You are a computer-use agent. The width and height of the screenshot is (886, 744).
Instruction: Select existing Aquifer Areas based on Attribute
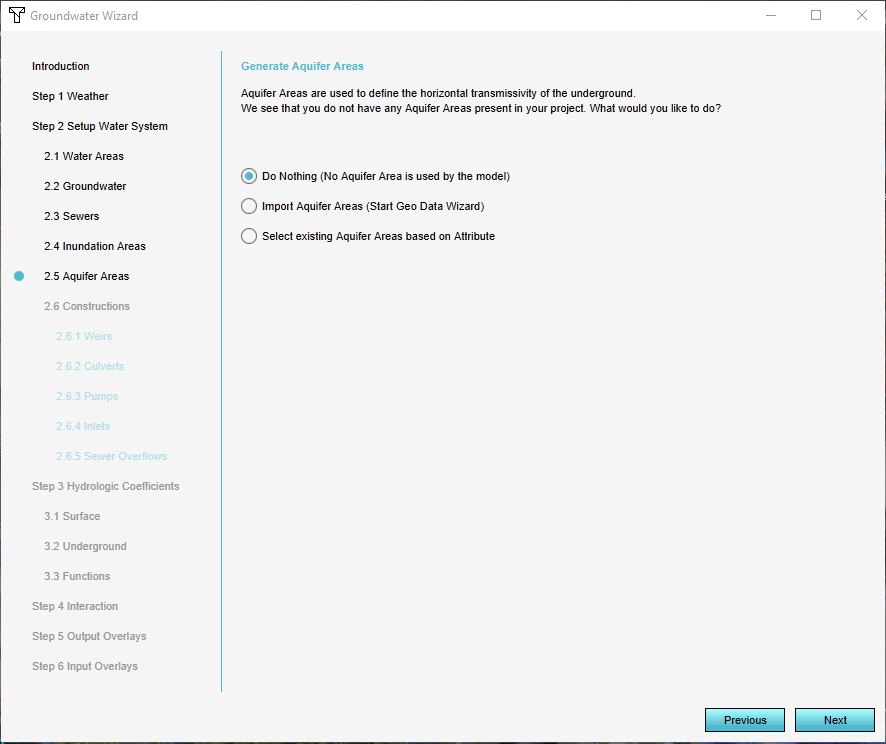(249, 236)
